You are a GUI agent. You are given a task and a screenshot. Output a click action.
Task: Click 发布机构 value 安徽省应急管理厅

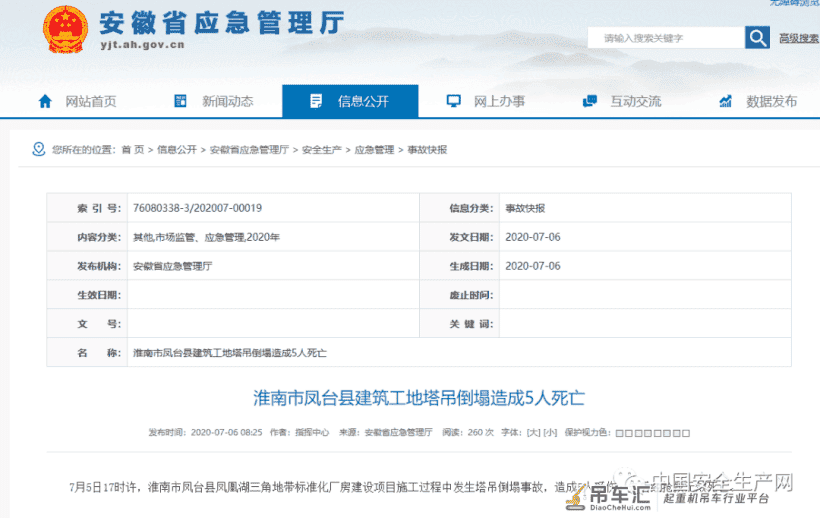pos(173,267)
